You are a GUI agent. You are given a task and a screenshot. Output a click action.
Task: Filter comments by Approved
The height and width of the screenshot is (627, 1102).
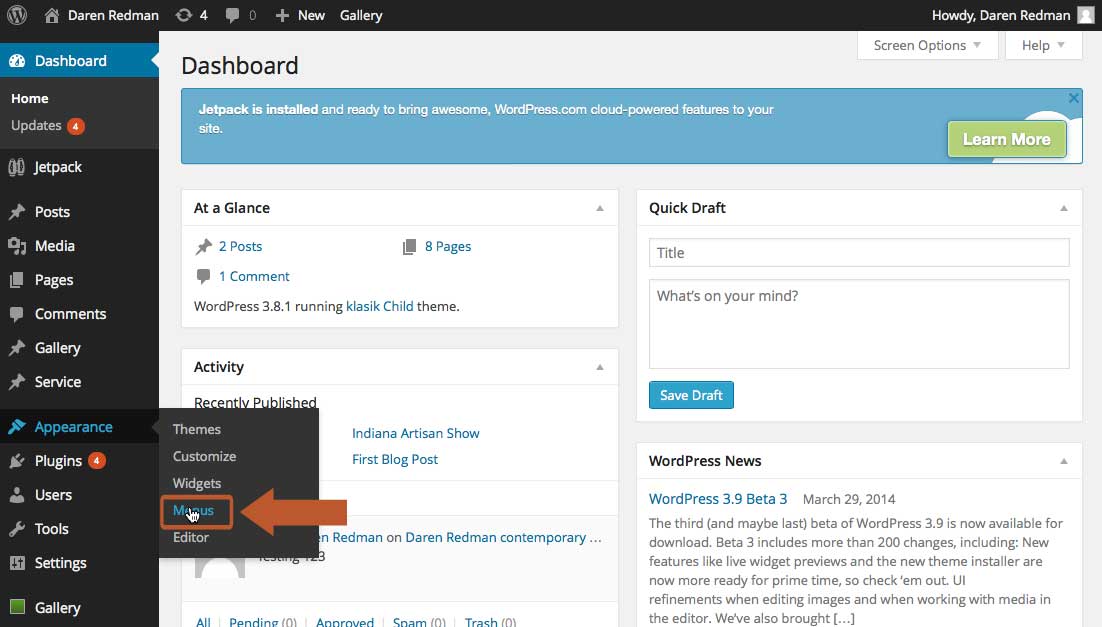point(344,621)
